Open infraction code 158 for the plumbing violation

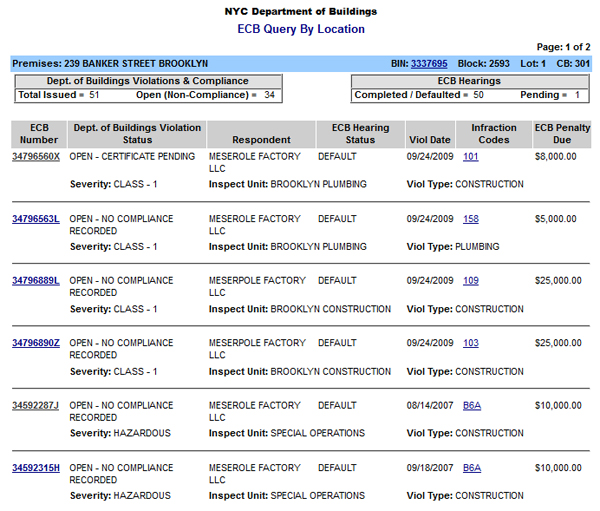tap(471, 219)
